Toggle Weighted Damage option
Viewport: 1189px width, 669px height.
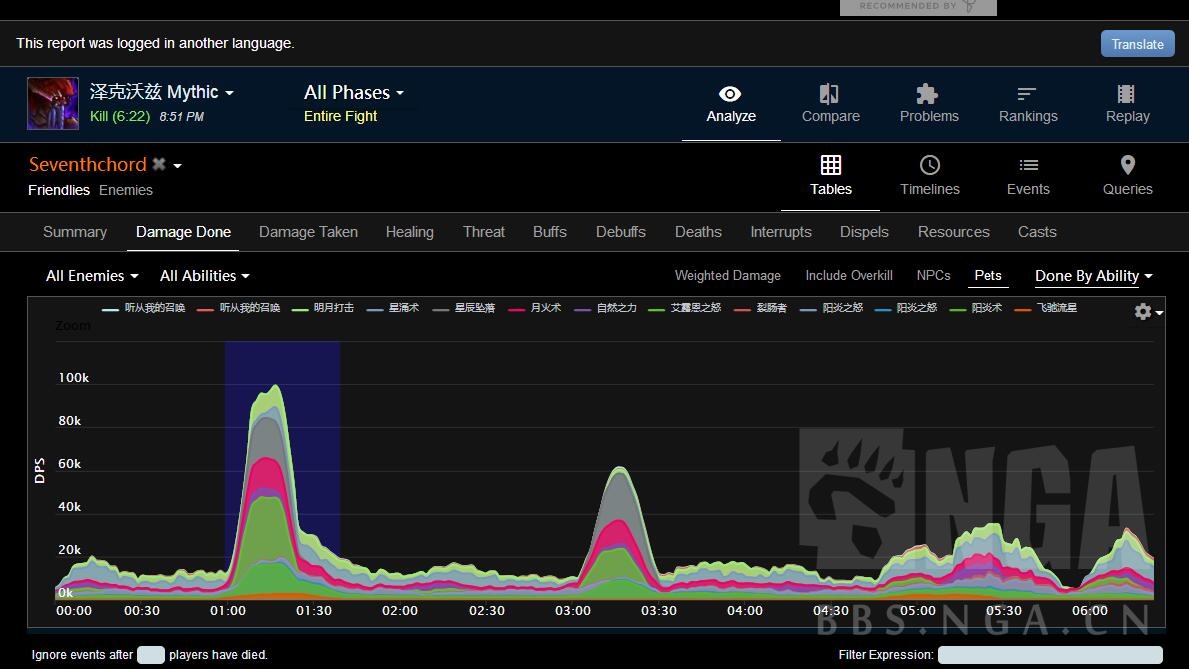tap(727, 275)
